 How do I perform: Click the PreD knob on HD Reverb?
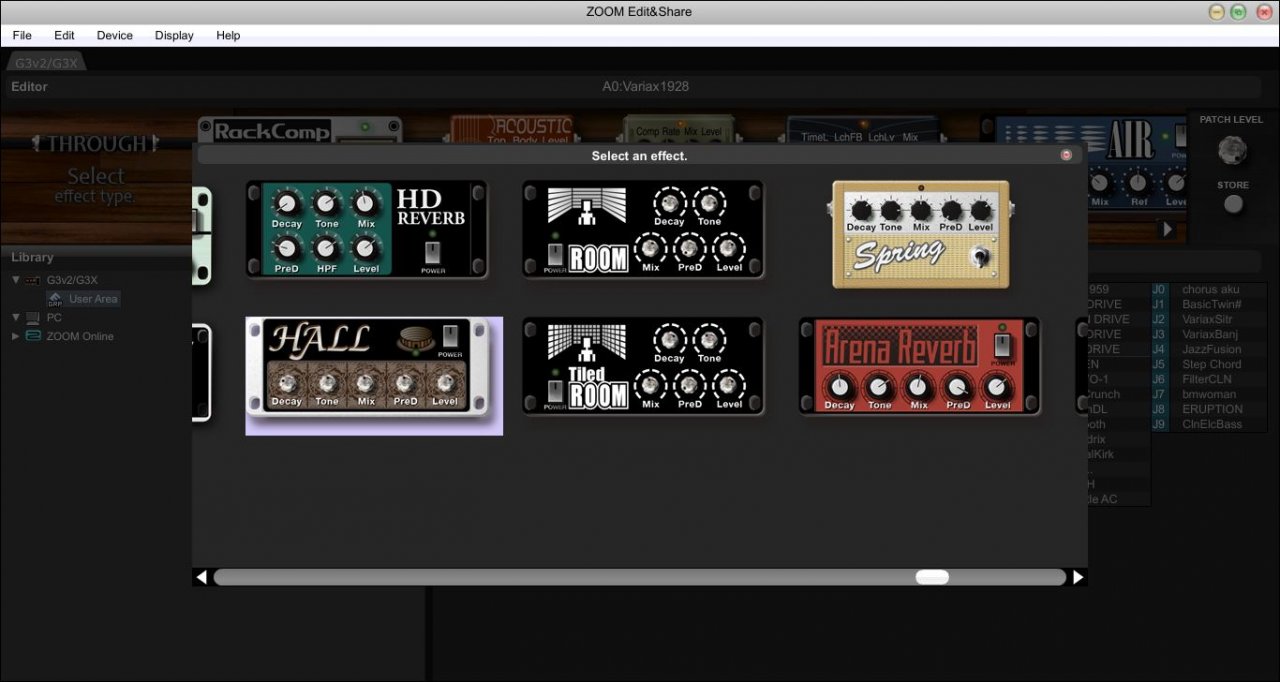[x=287, y=247]
